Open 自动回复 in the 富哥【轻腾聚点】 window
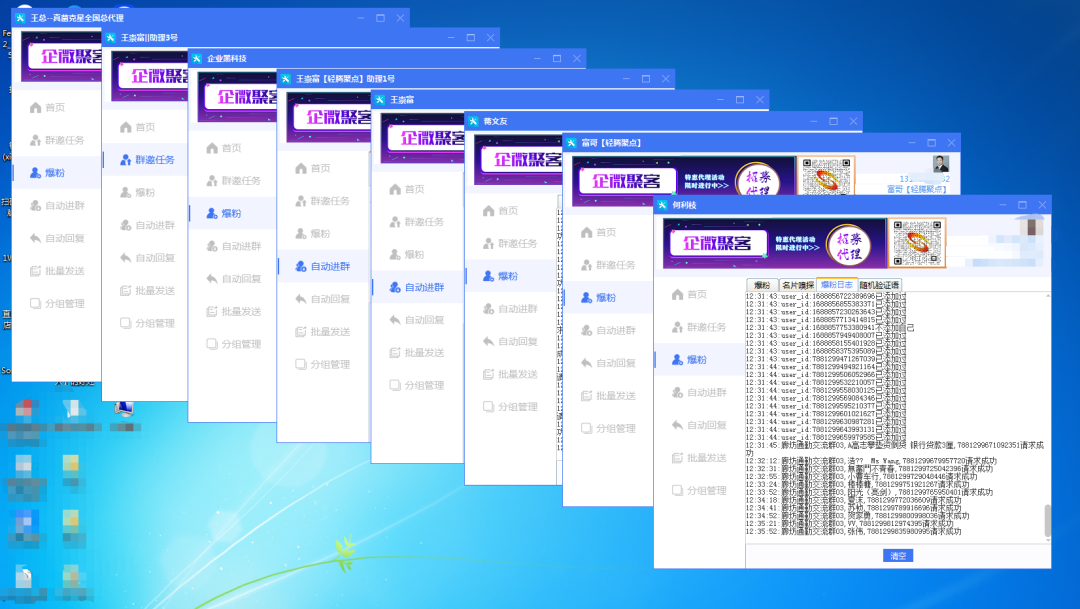This screenshot has width=1080, height=609. (608, 363)
